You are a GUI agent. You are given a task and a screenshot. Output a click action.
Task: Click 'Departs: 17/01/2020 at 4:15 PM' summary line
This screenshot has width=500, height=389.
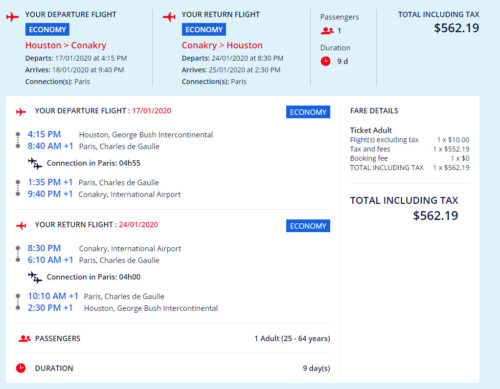tap(76, 58)
